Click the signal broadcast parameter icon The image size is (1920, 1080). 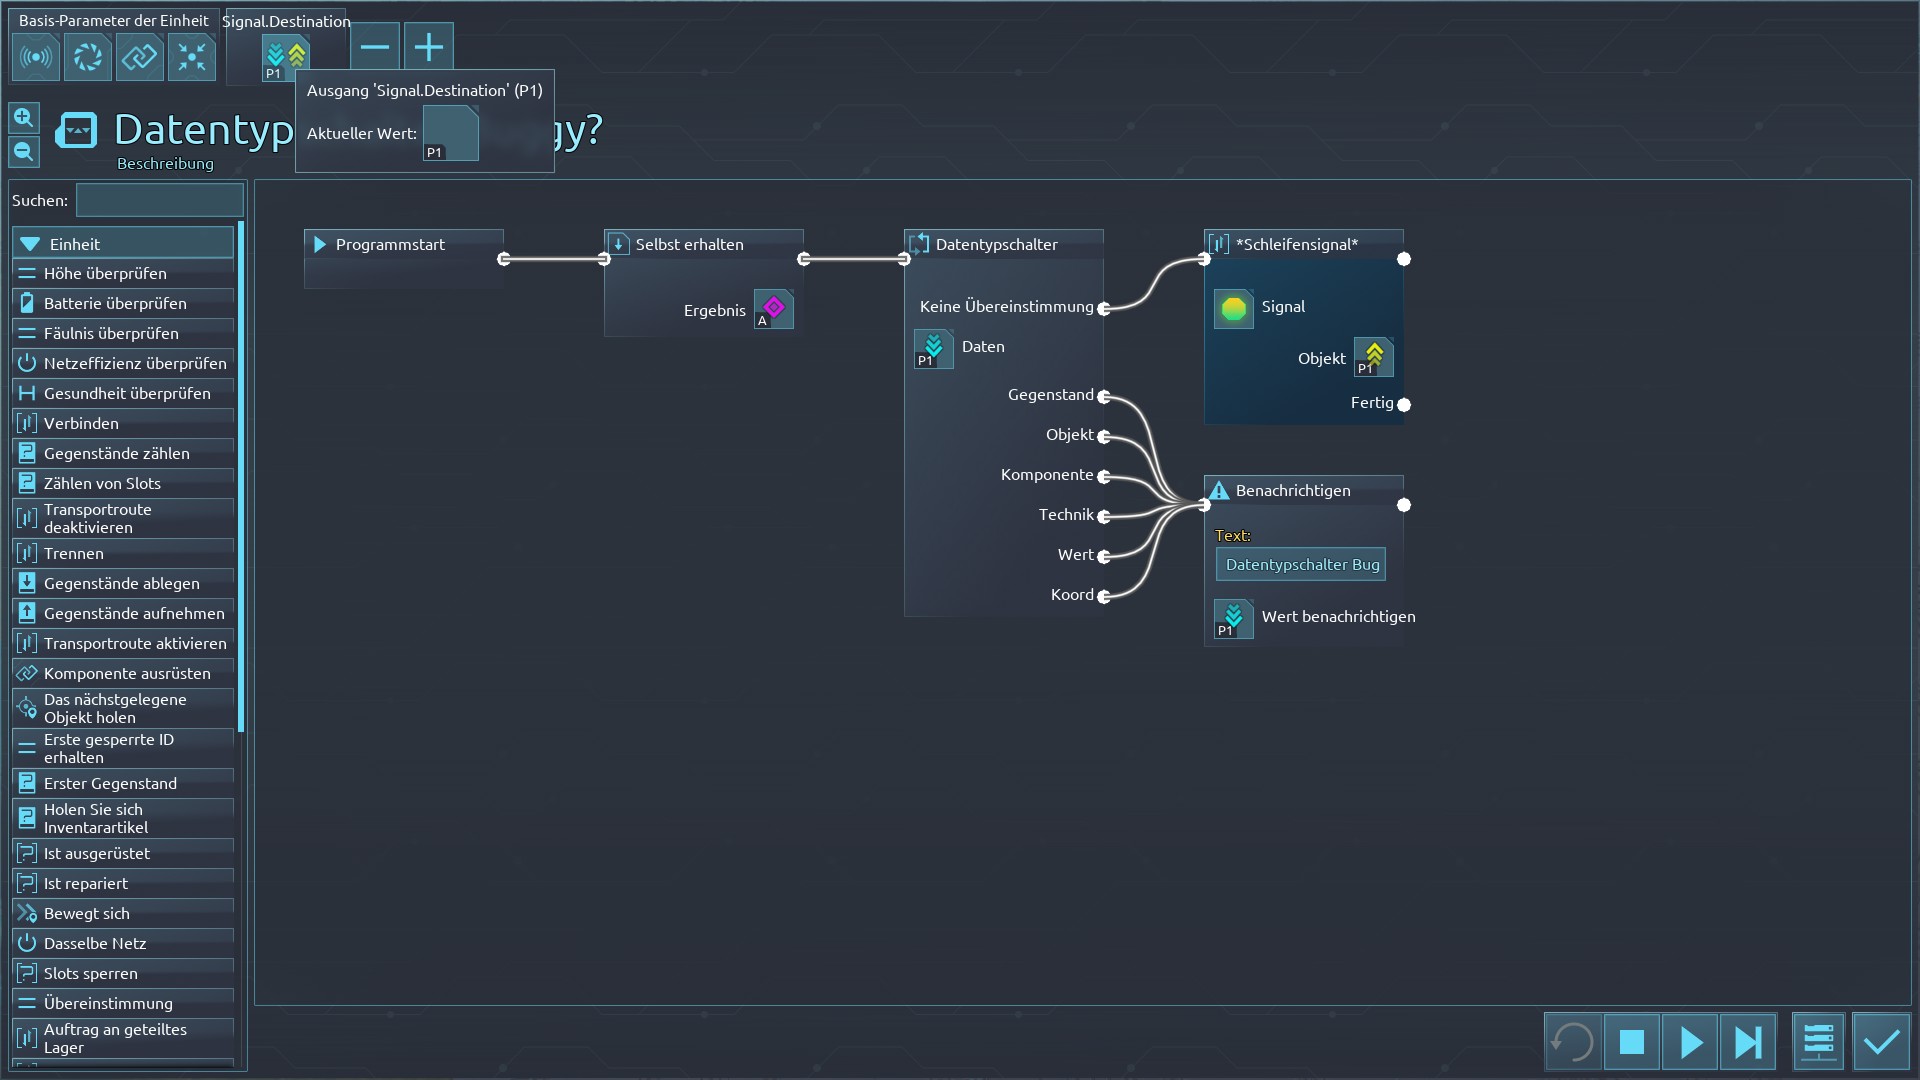pyautogui.click(x=36, y=57)
